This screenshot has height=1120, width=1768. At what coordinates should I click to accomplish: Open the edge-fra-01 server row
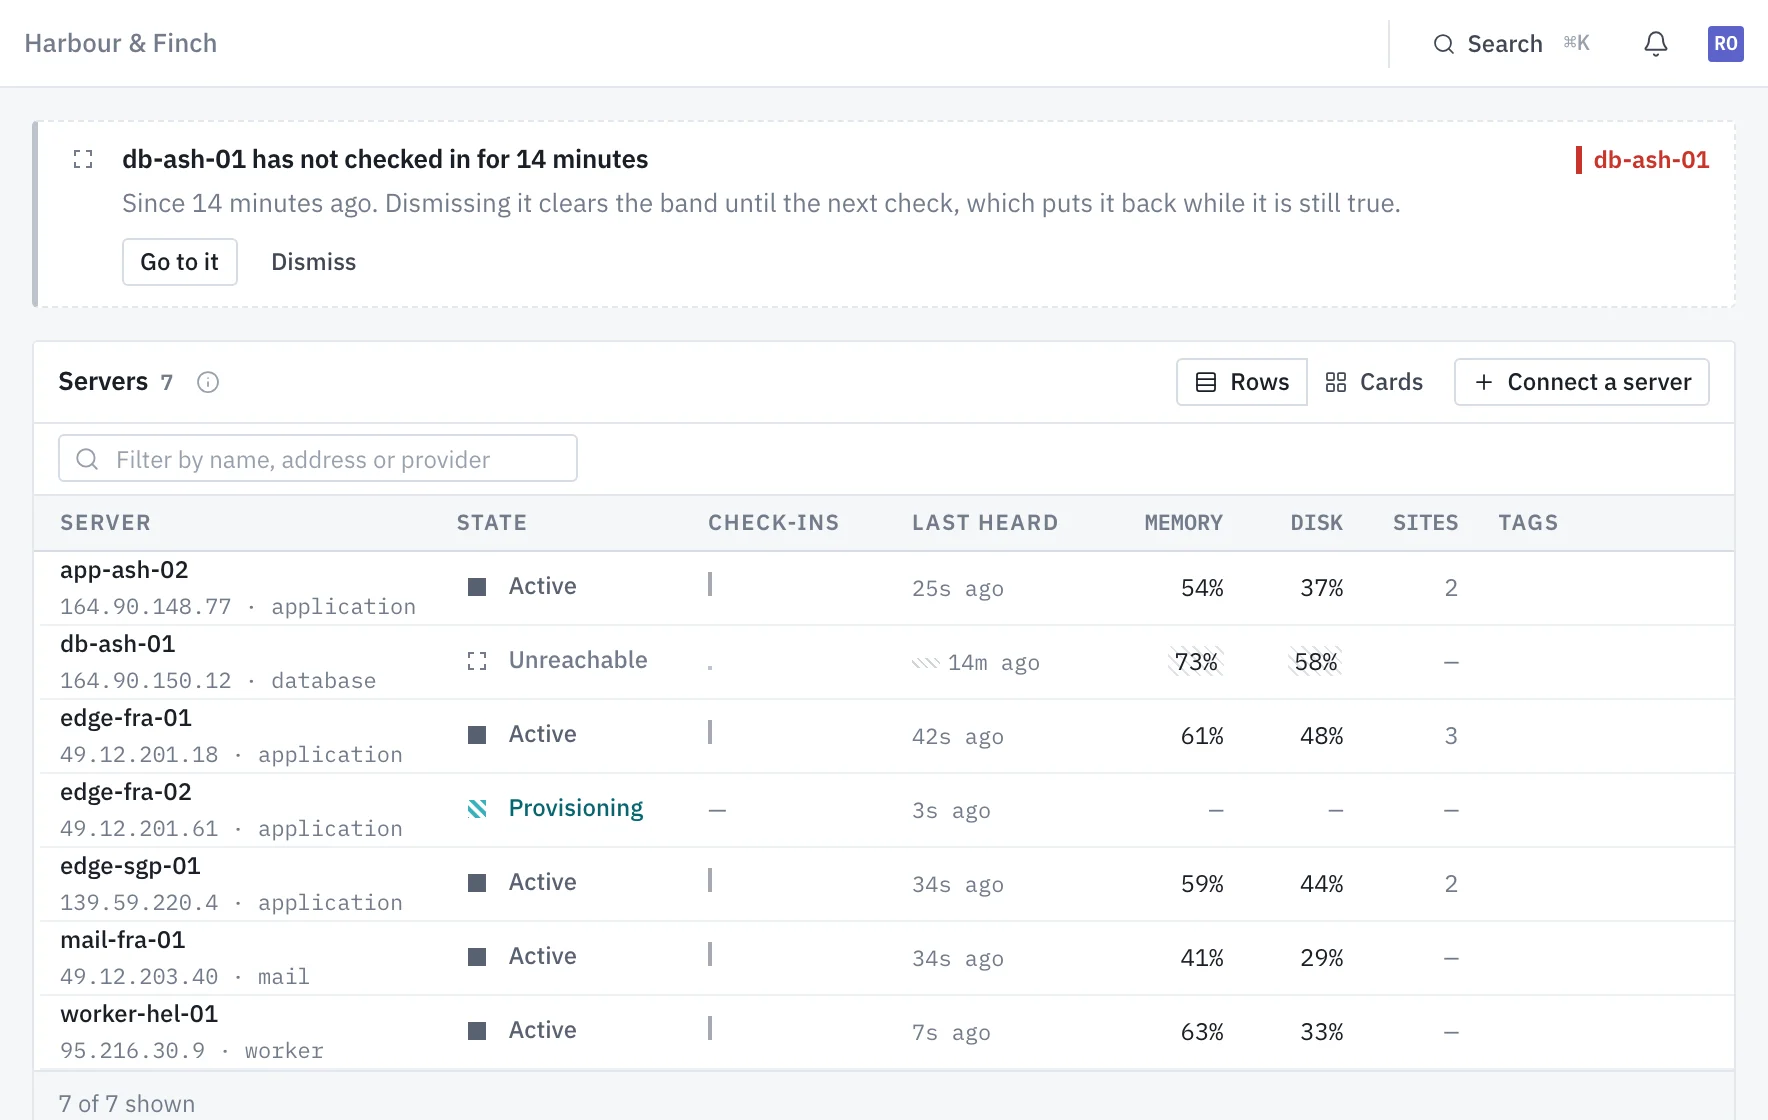[884, 736]
